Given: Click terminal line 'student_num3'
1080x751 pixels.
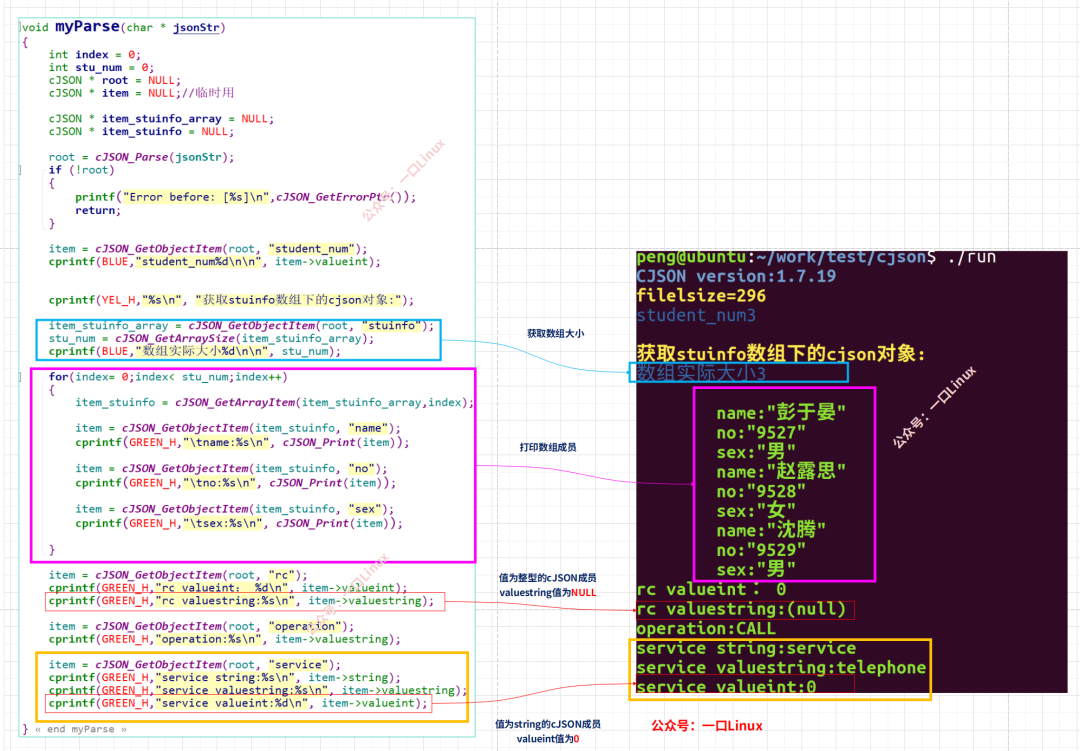Looking at the screenshot, I should click(x=696, y=316).
